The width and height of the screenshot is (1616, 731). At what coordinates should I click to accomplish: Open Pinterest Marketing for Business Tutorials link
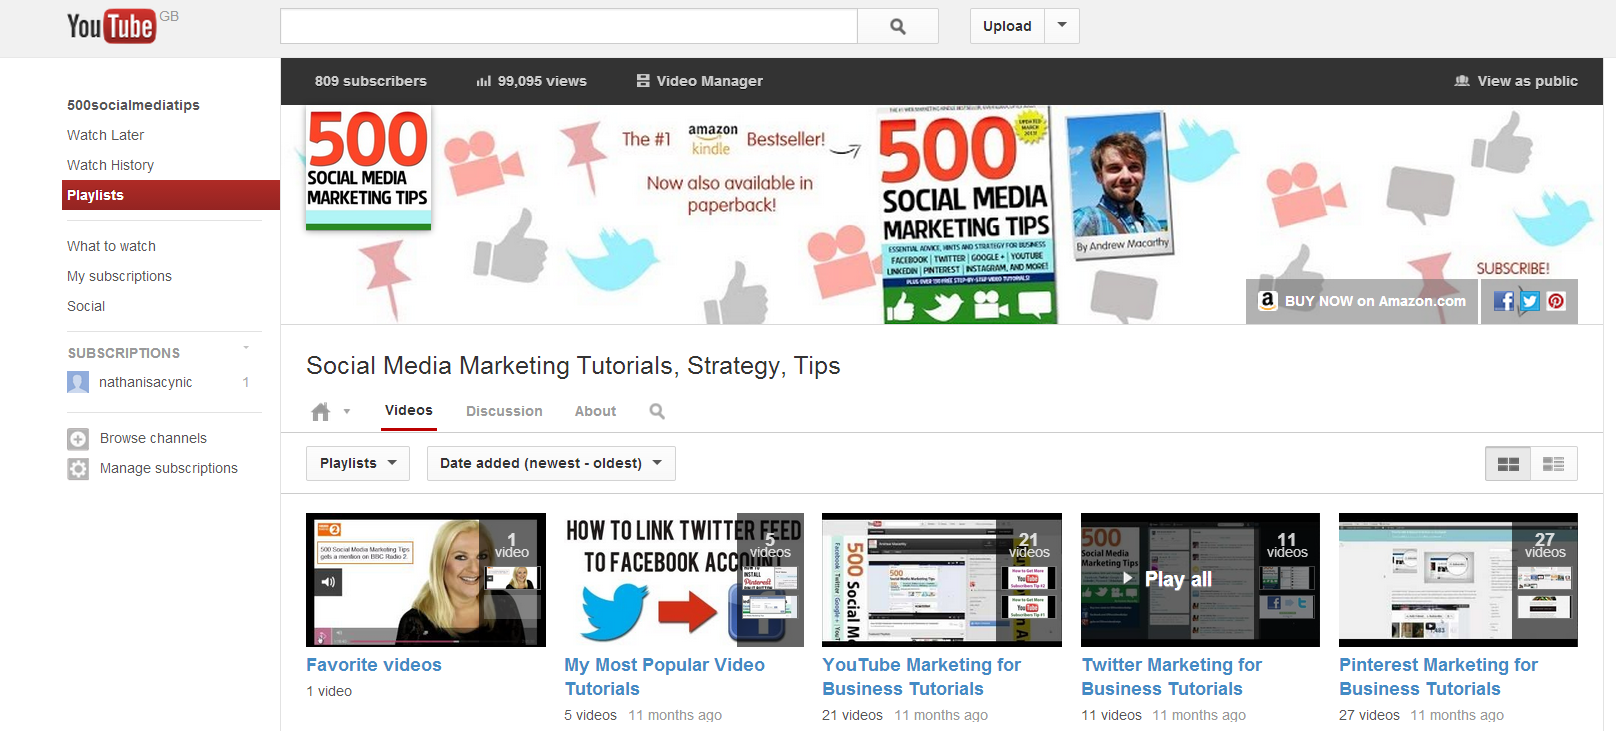click(1439, 677)
